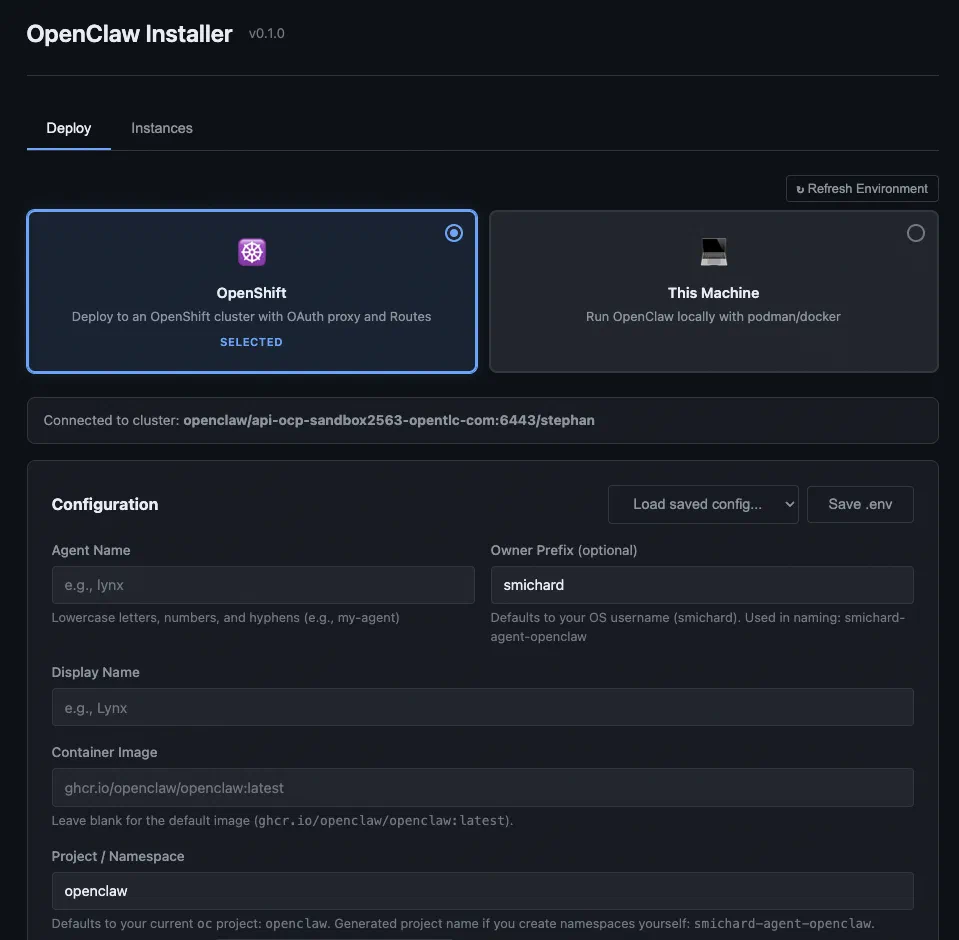Click the Configuration section heading
The image size is (959, 940).
pyautogui.click(x=105, y=504)
